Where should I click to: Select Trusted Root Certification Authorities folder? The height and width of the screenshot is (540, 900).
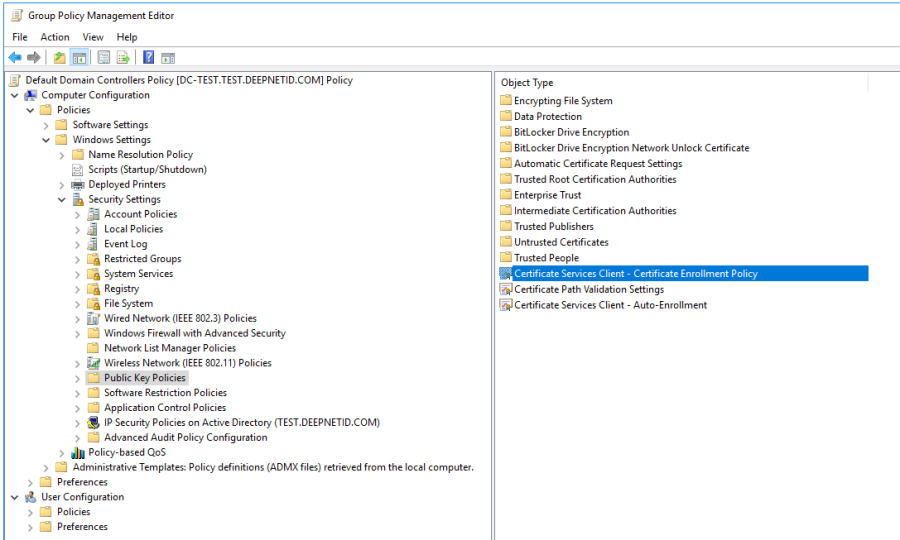click(594, 179)
